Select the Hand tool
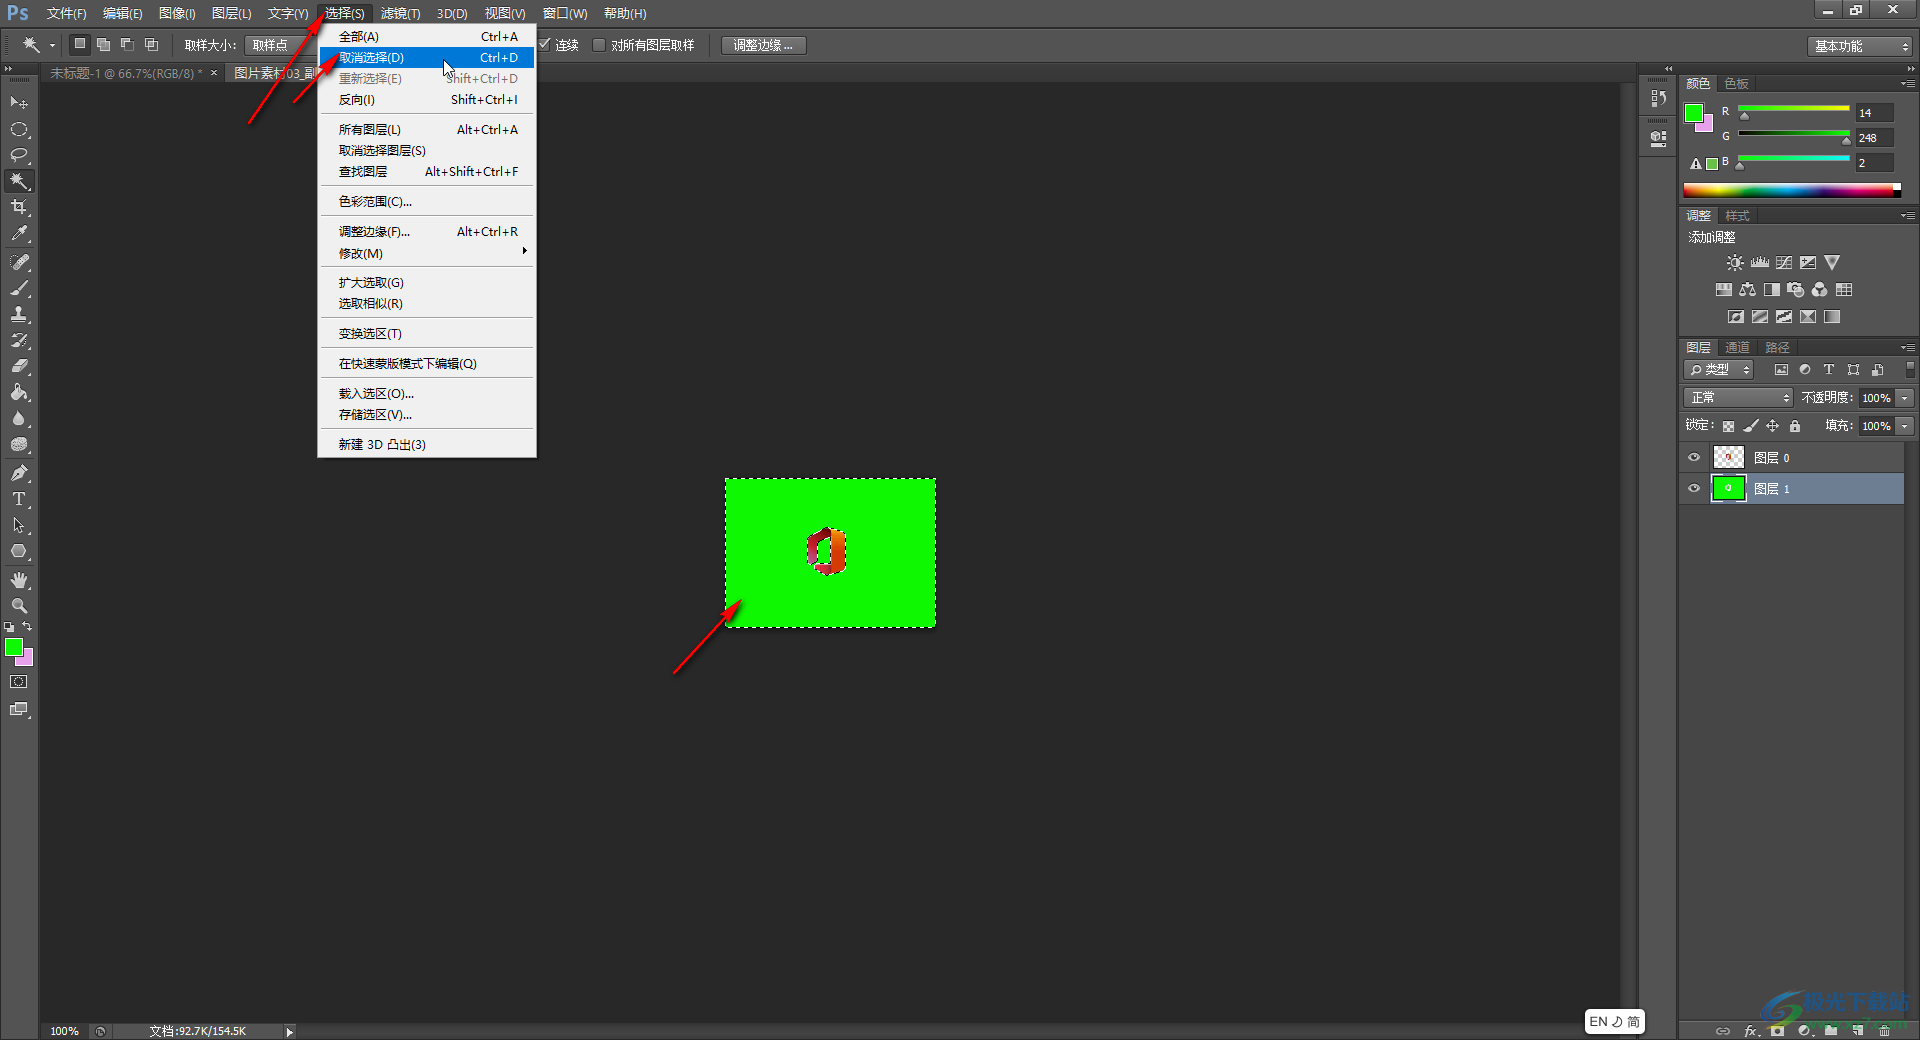Viewport: 1920px width, 1040px height. (19, 580)
